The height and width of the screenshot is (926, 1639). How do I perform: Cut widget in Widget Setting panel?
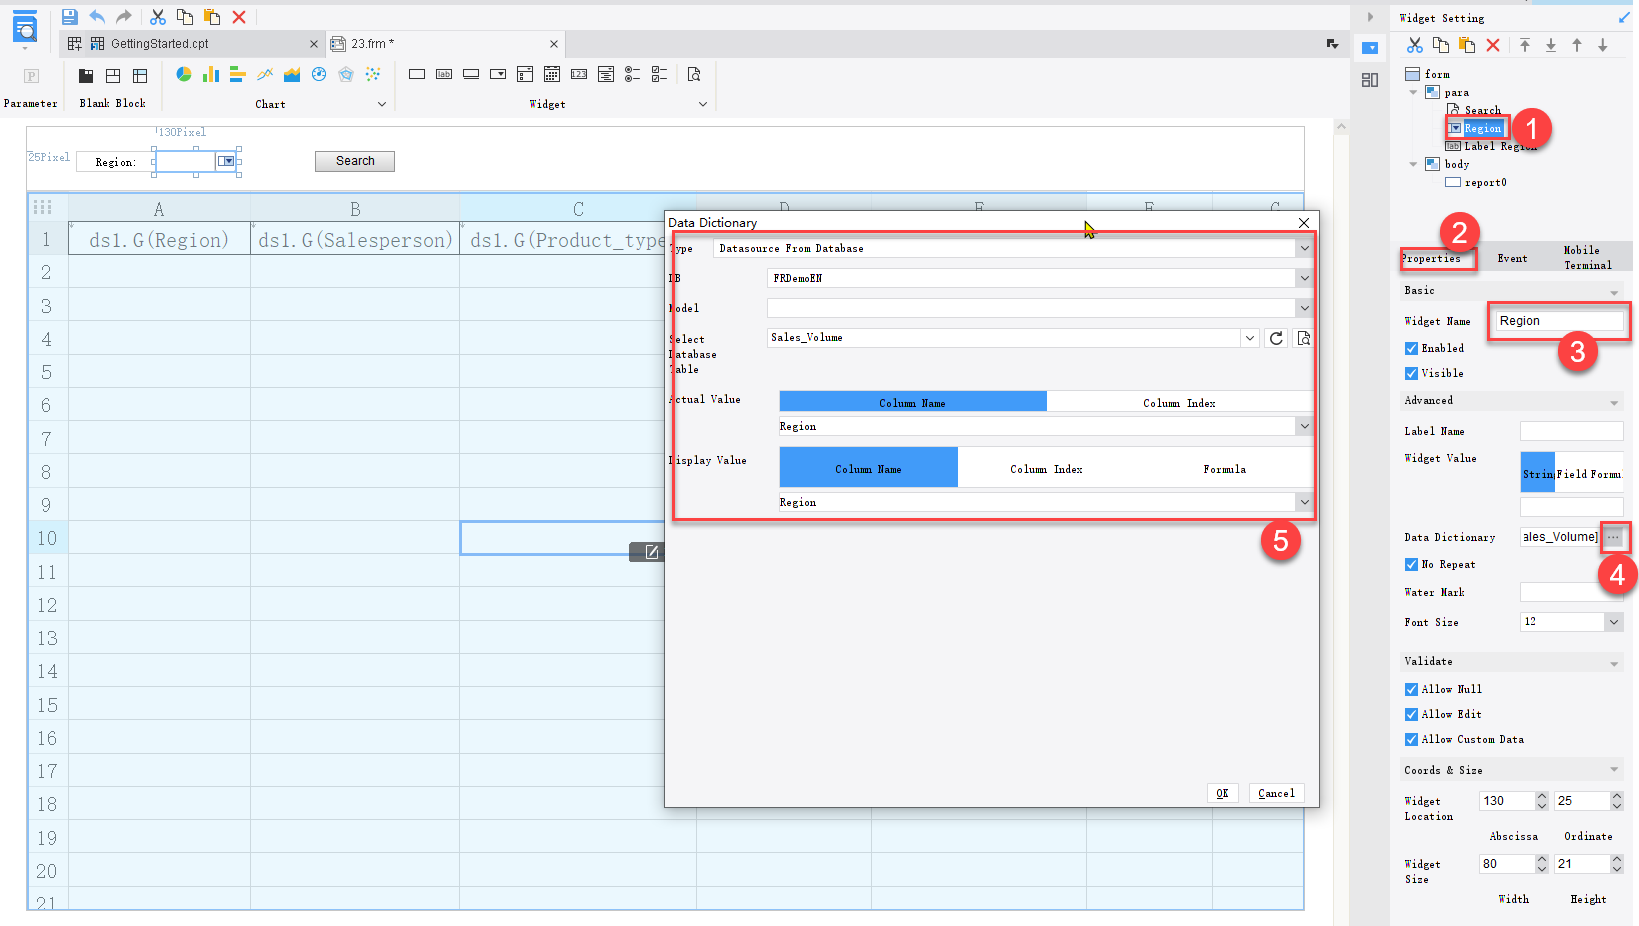click(1417, 46)
